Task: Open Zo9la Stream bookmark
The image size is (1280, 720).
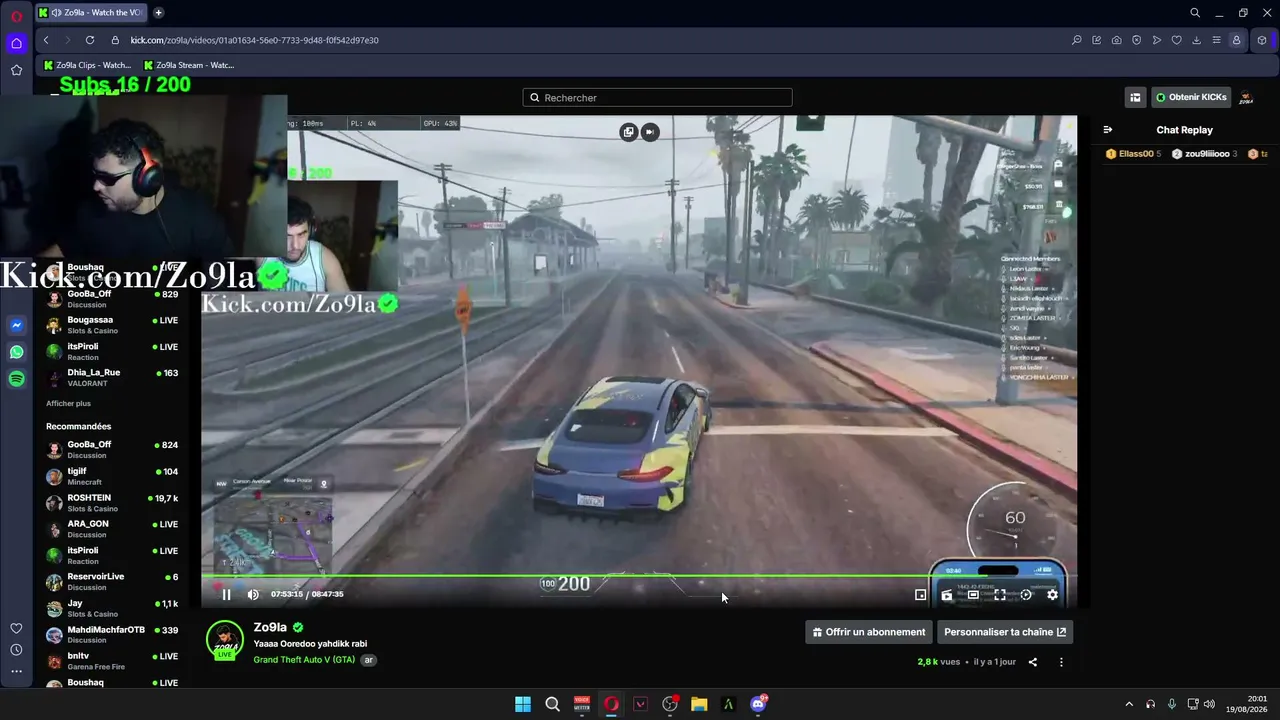Action: [x=189, y=65]
